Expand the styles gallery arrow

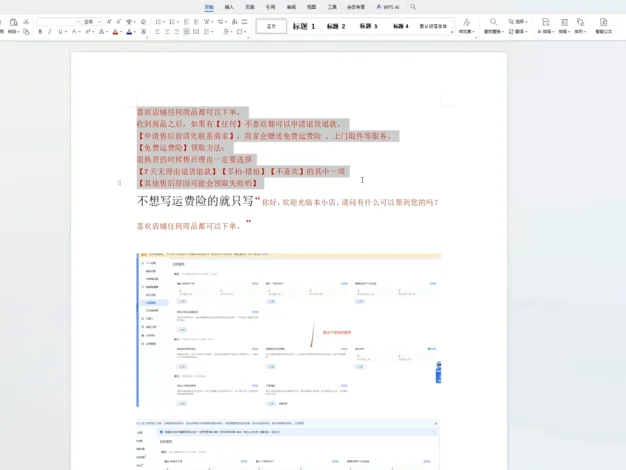click(452, 32)
